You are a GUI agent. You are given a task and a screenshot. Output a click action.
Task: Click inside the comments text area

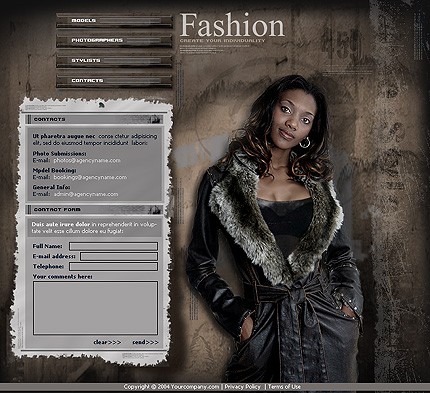point(95,308)
